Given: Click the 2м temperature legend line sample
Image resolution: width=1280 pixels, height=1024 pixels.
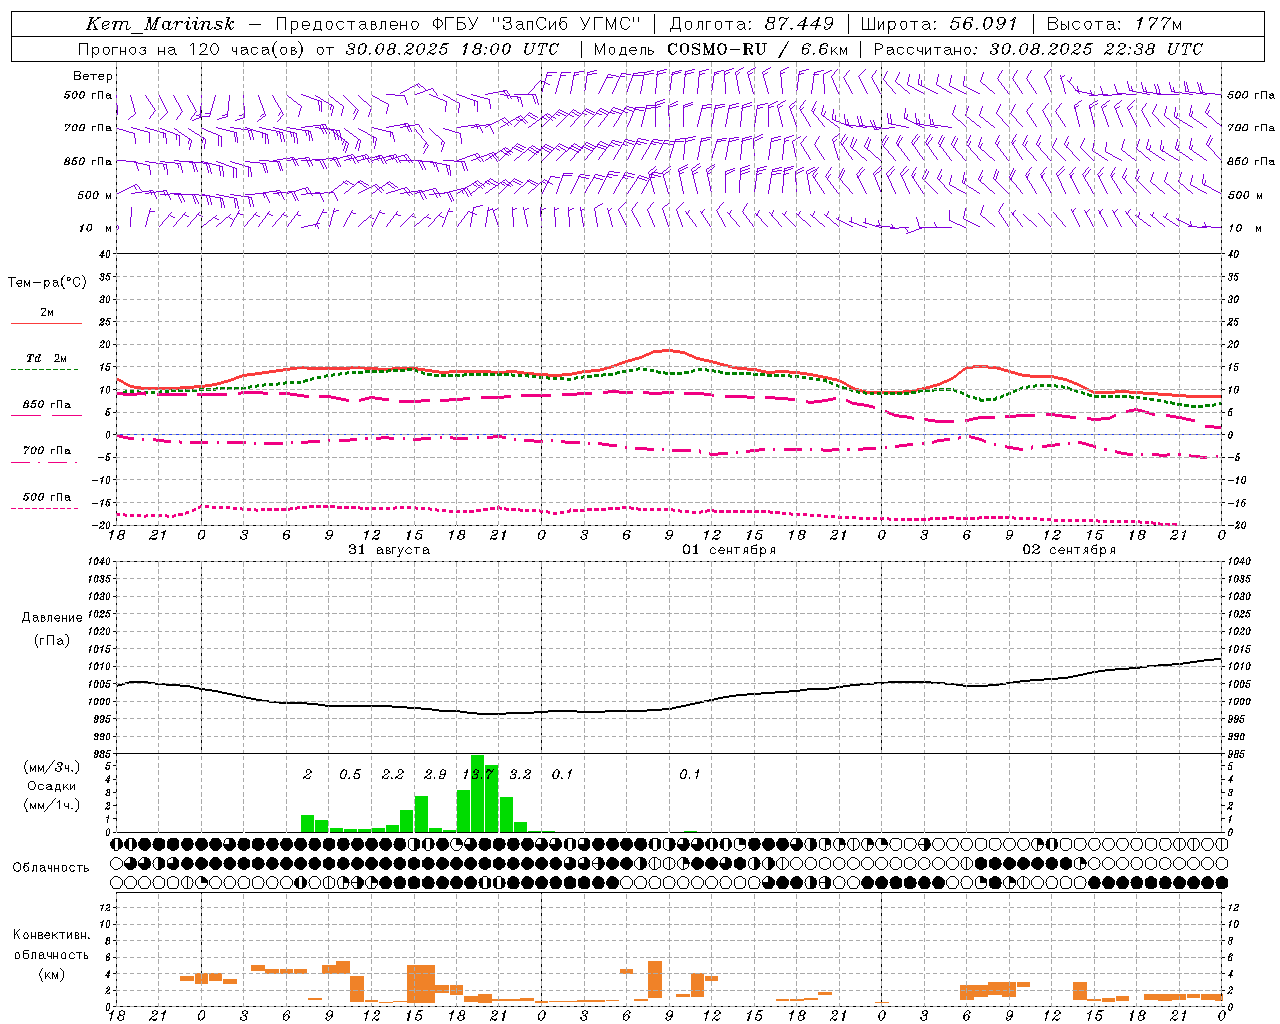Looking at the screenshot, I should (x=46, y=323).
